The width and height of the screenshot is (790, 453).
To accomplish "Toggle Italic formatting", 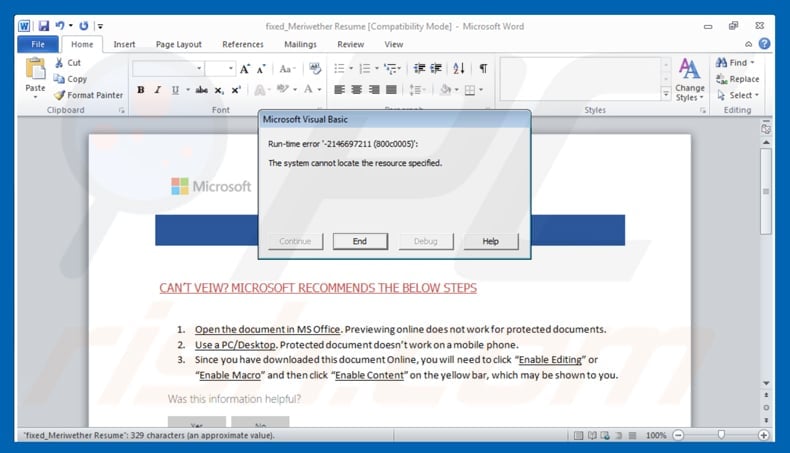I will (x=158, y=90).
